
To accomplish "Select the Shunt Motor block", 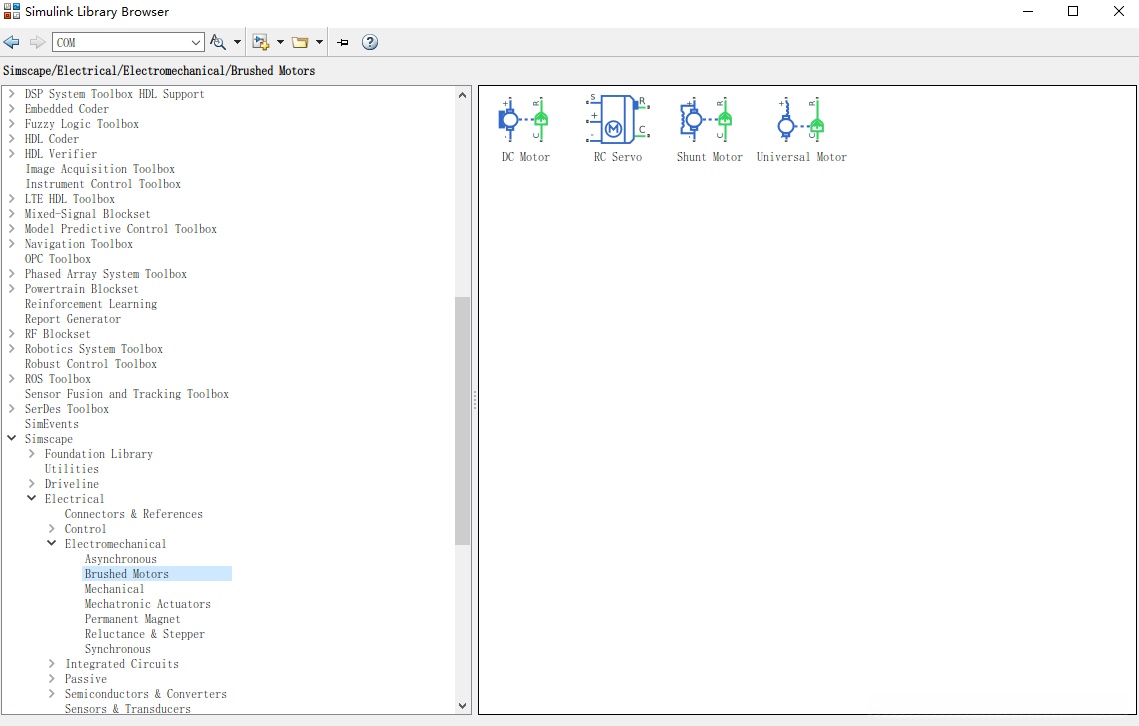I will pos(710,129).
